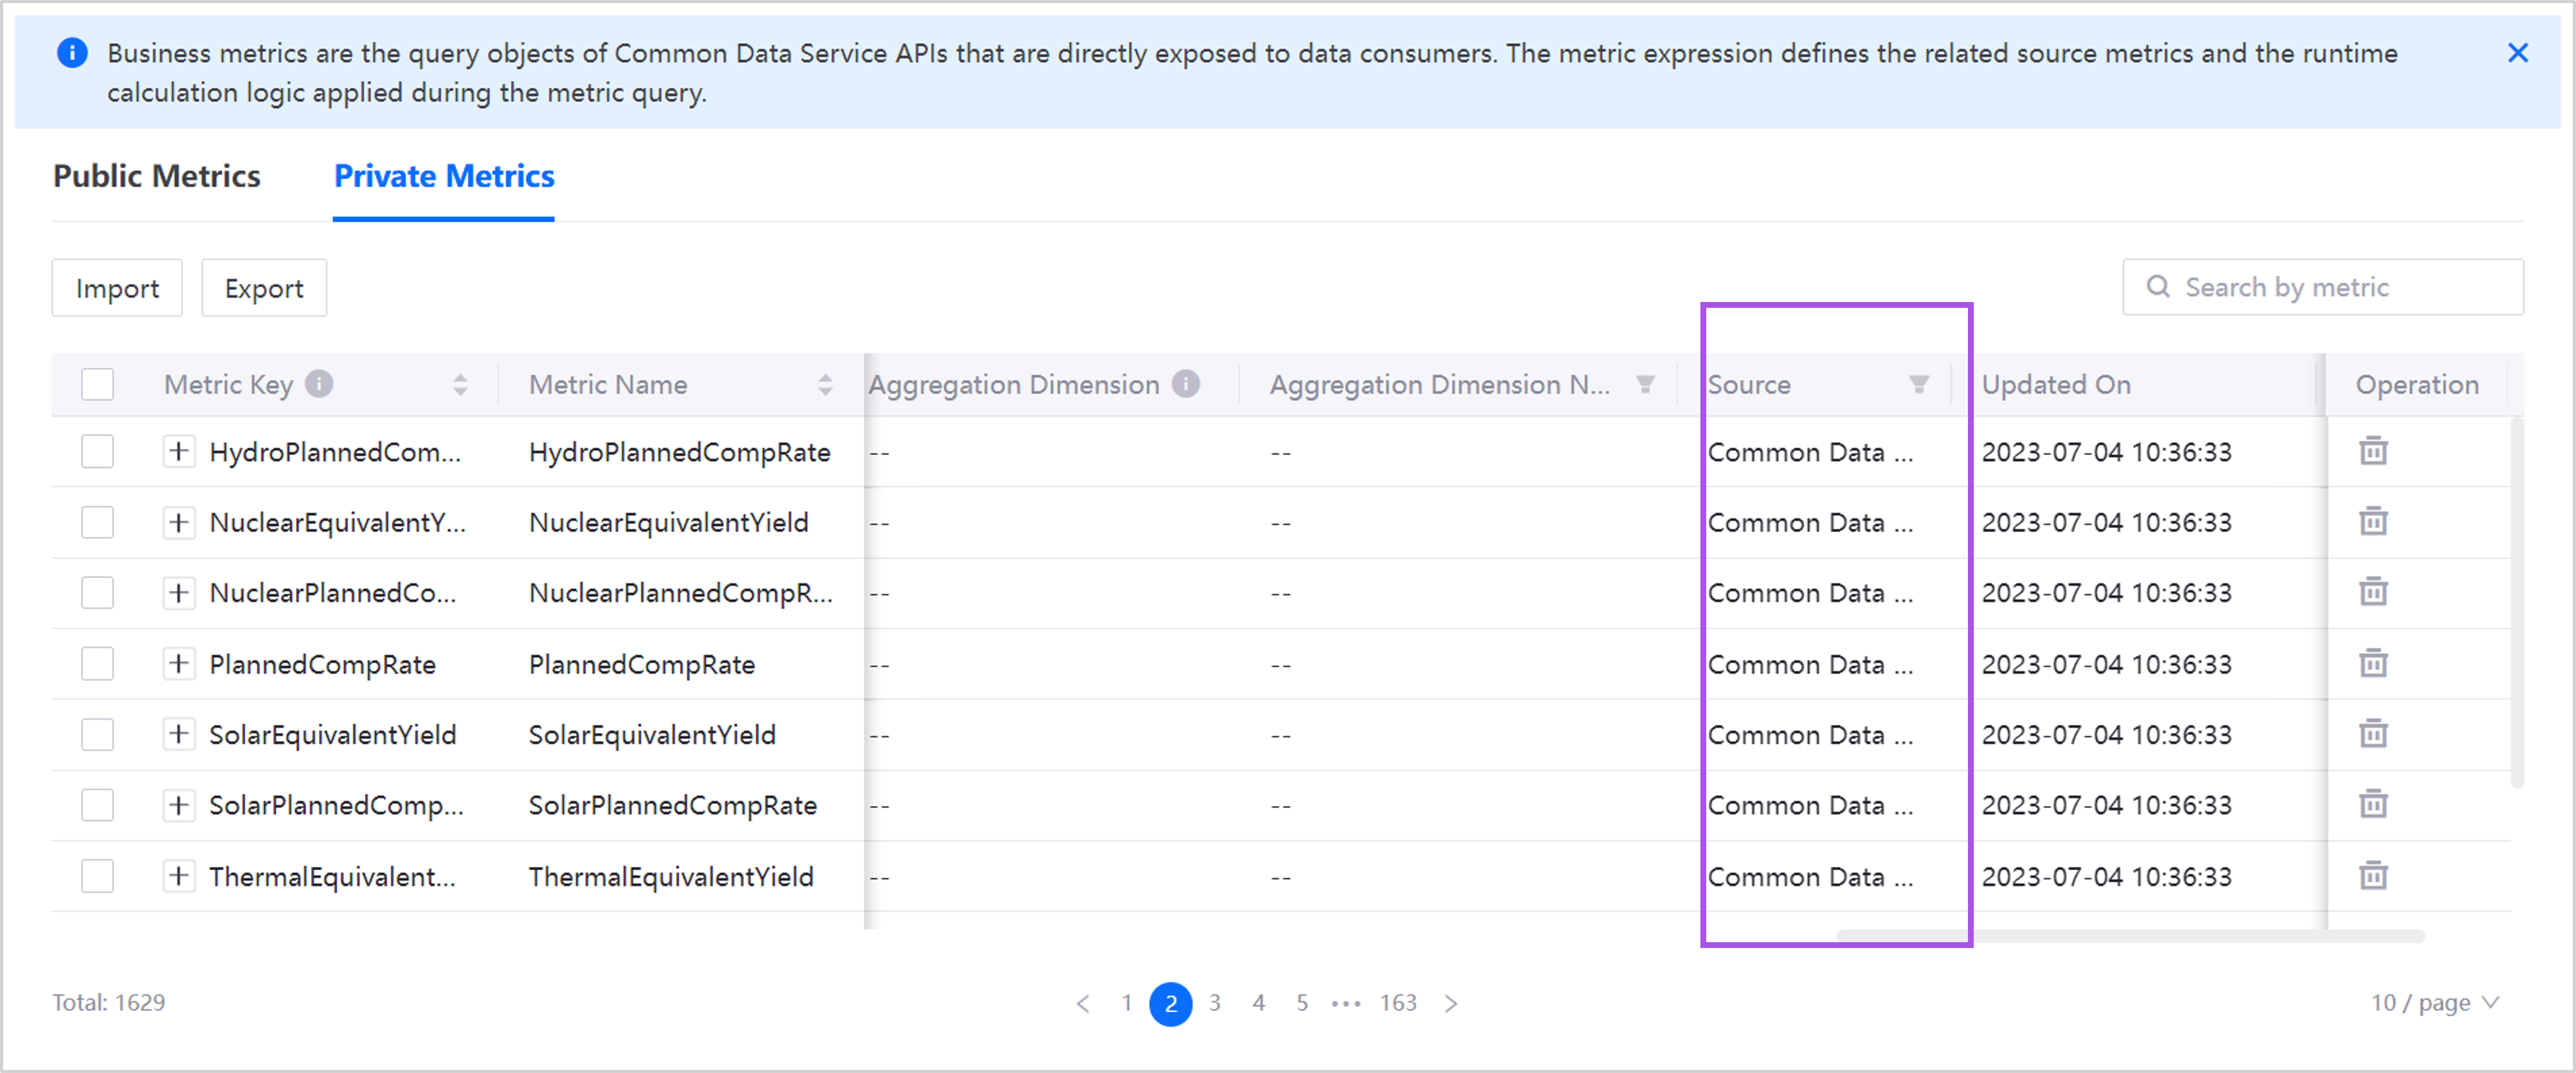Click the trash icon for PlannedCompRate

2373,664
